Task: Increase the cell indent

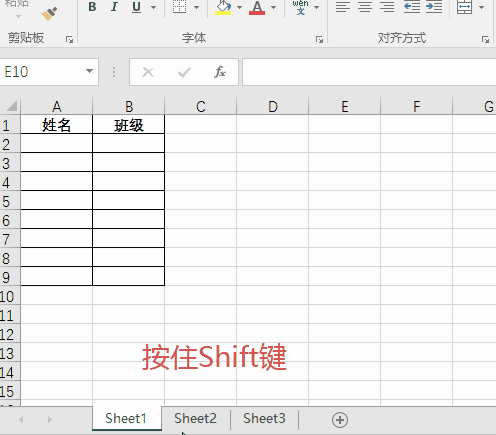Action: (434, 7)
